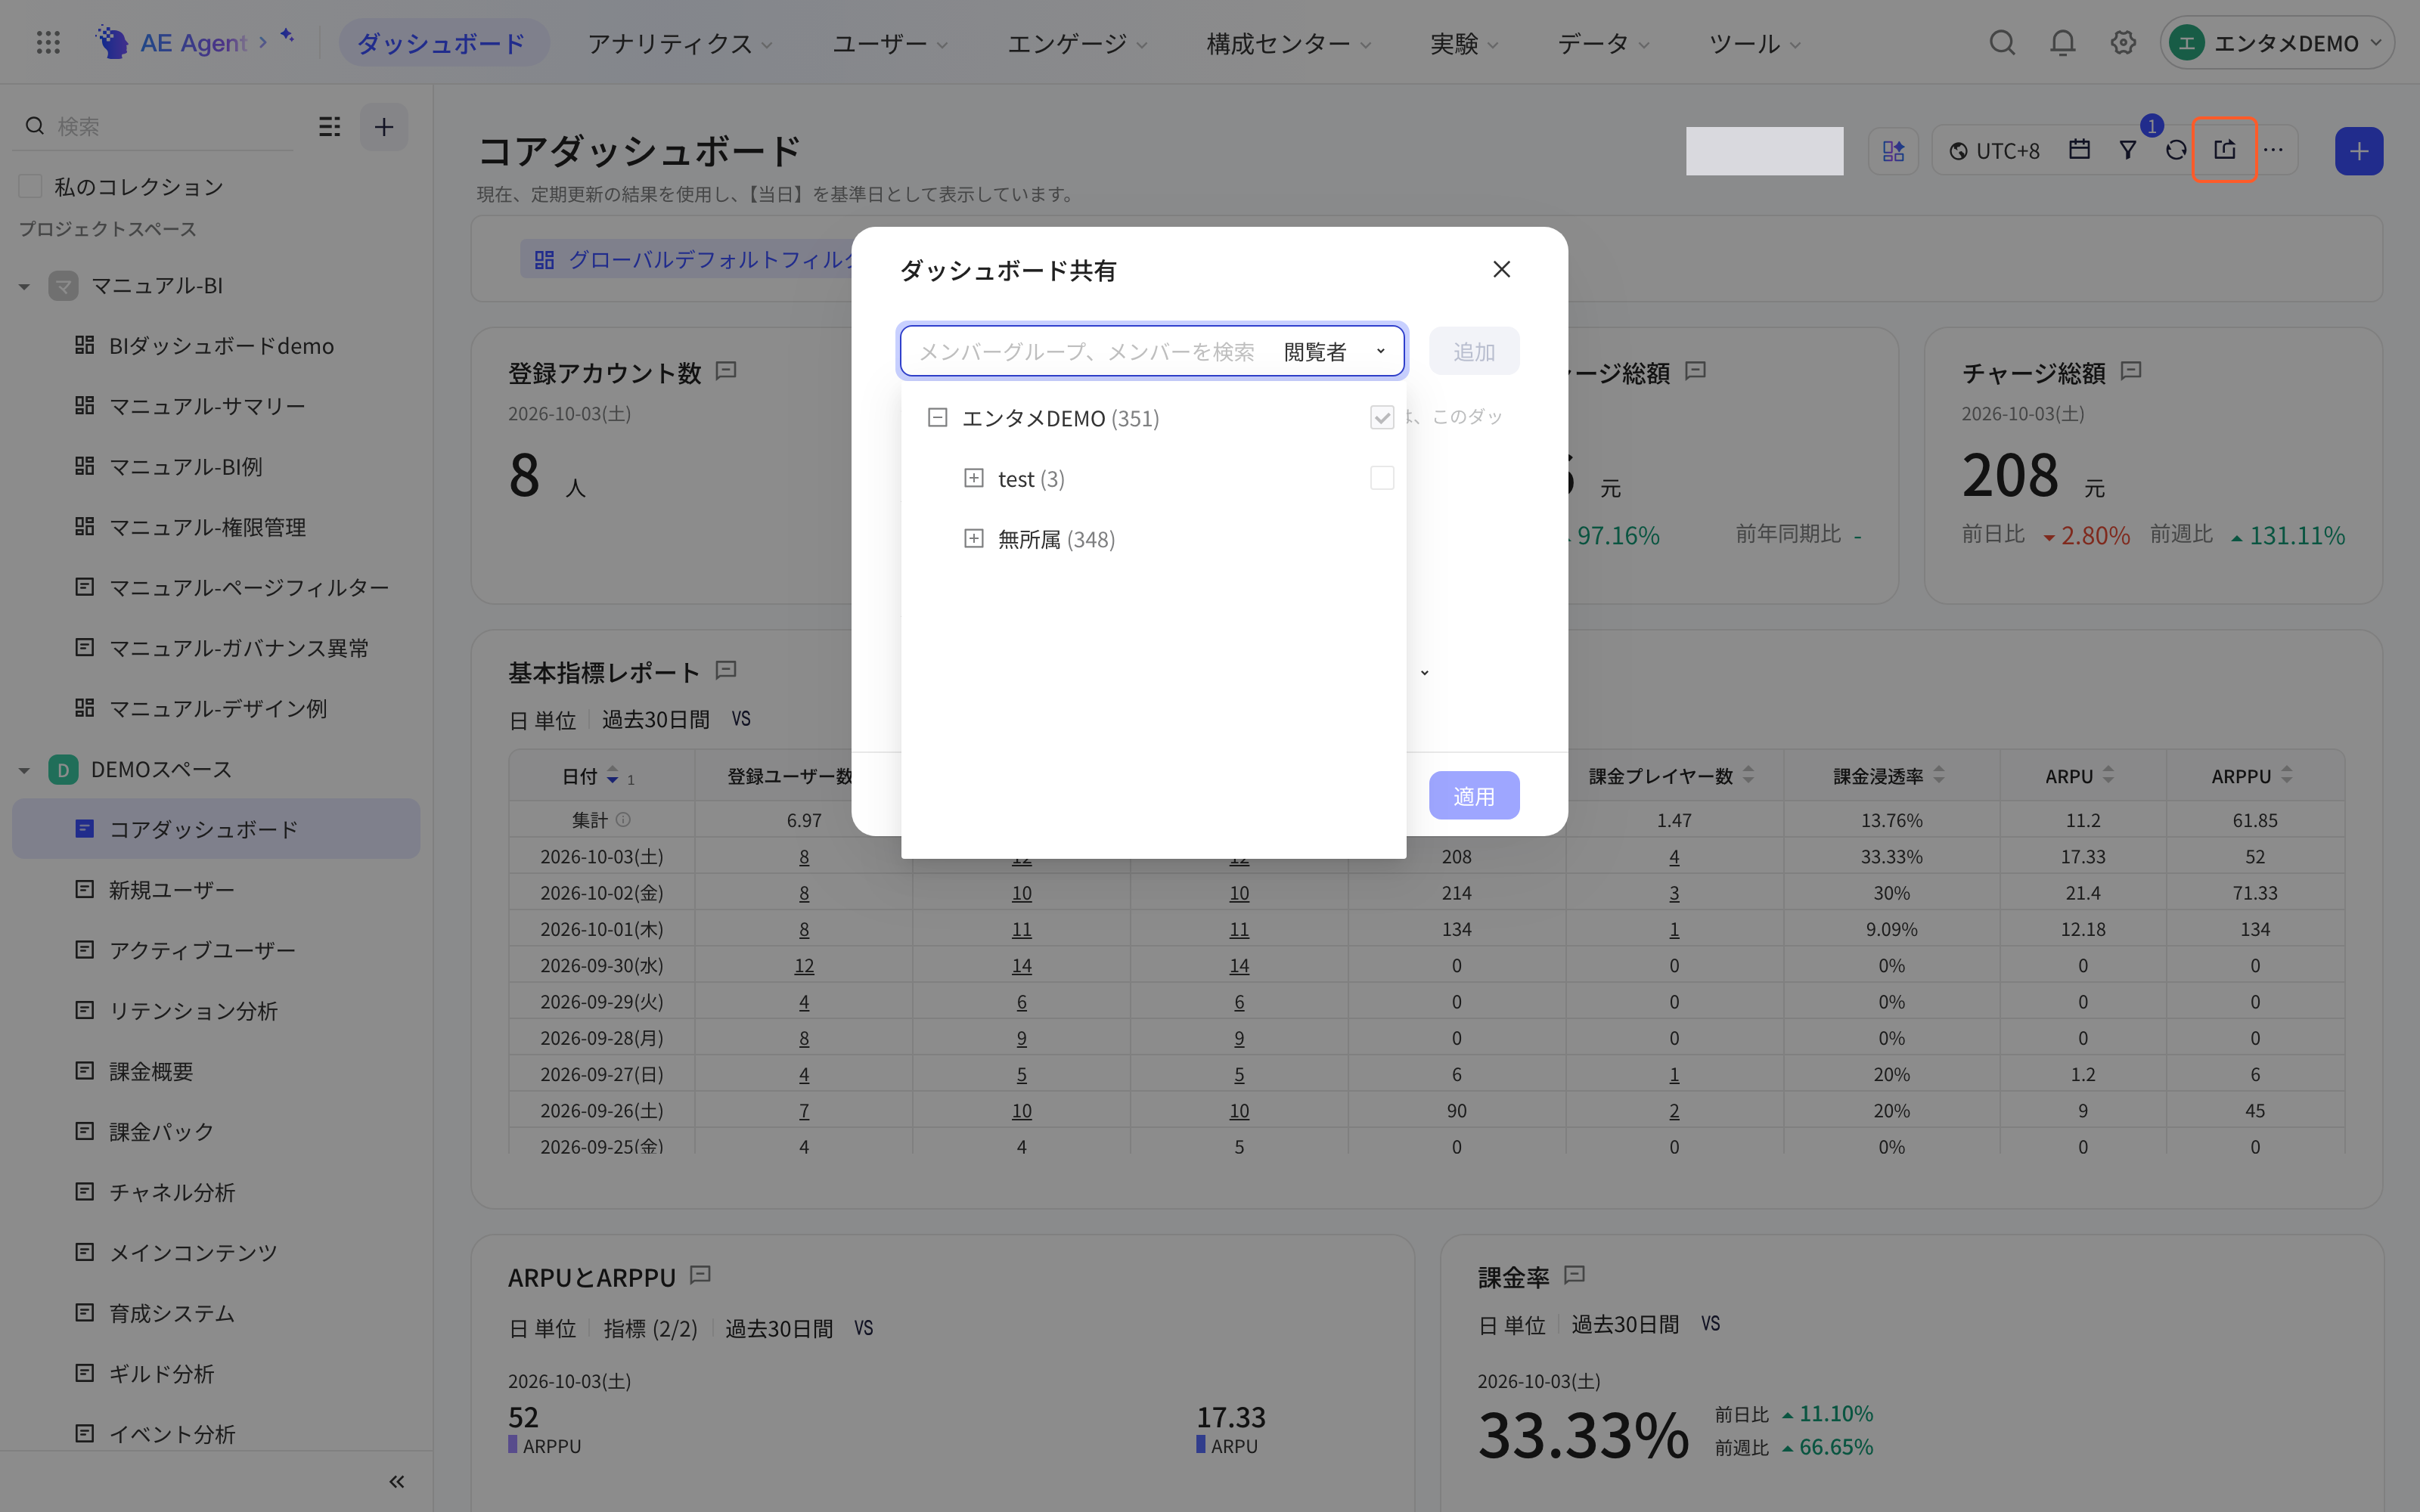Image resolution: width=2420 pixels, height=1512 pixels.
Task: Open UTC+8 timezone selector
Action: tap(1994, 151)
